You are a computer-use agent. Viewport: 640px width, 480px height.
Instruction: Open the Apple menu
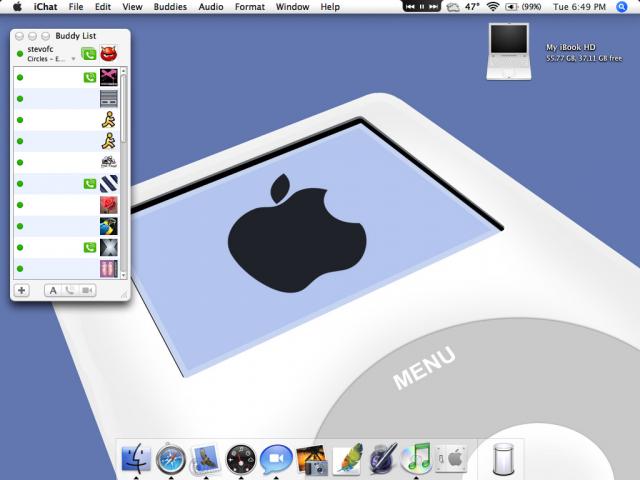pyautogui.click(x=17, y=7)
